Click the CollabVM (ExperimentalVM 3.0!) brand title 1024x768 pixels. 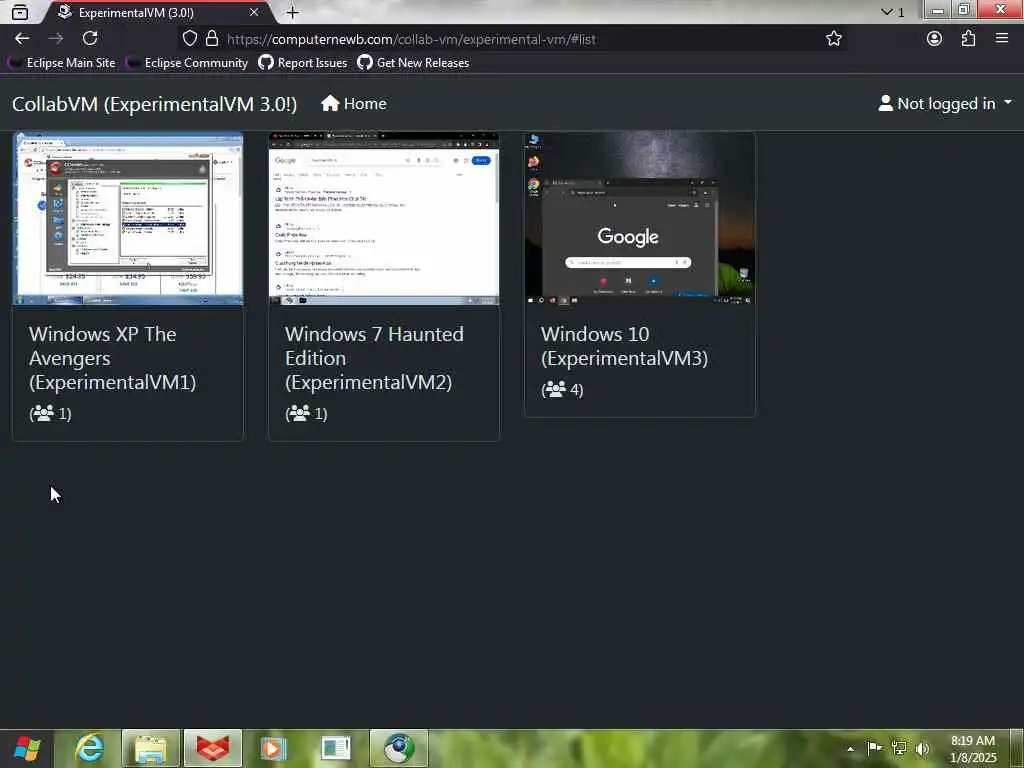tap(155, 104)
